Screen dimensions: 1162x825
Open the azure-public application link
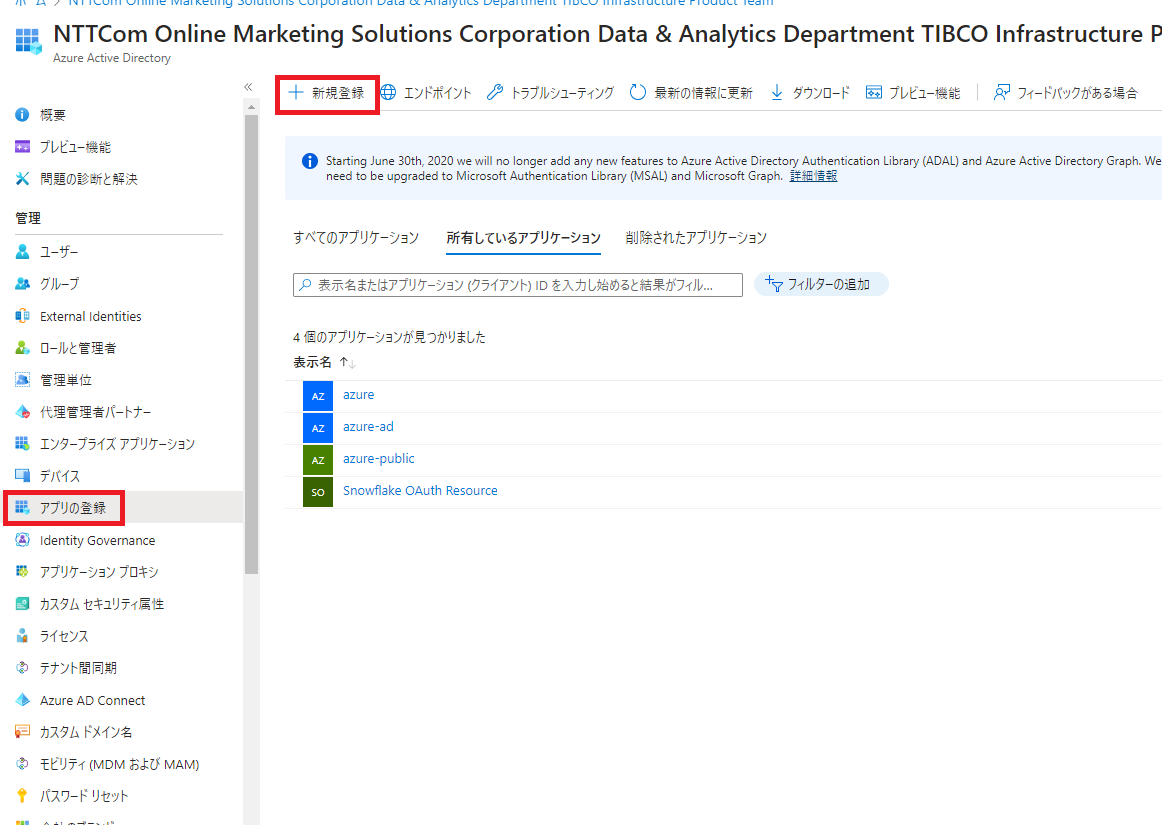379,459
